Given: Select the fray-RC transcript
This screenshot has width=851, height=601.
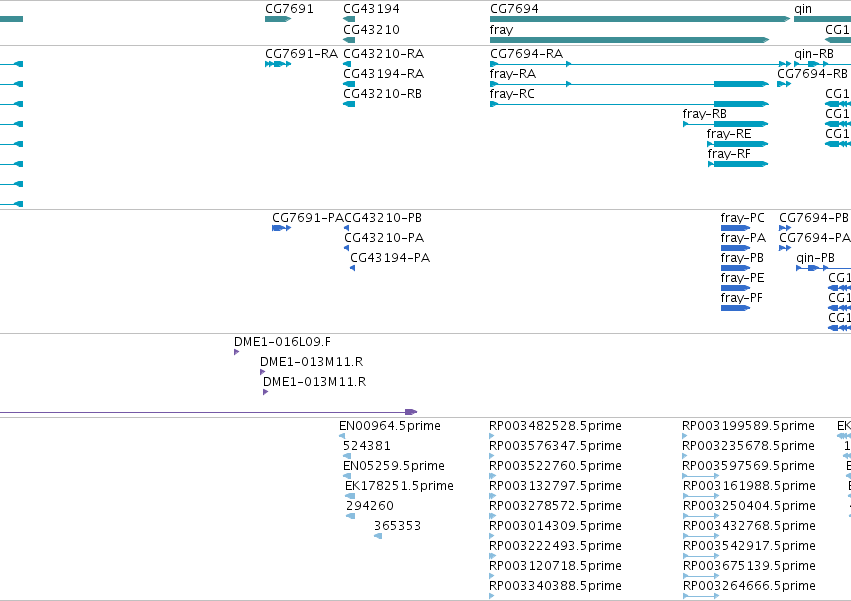Looking at the screenshot, I should point(630,104).
